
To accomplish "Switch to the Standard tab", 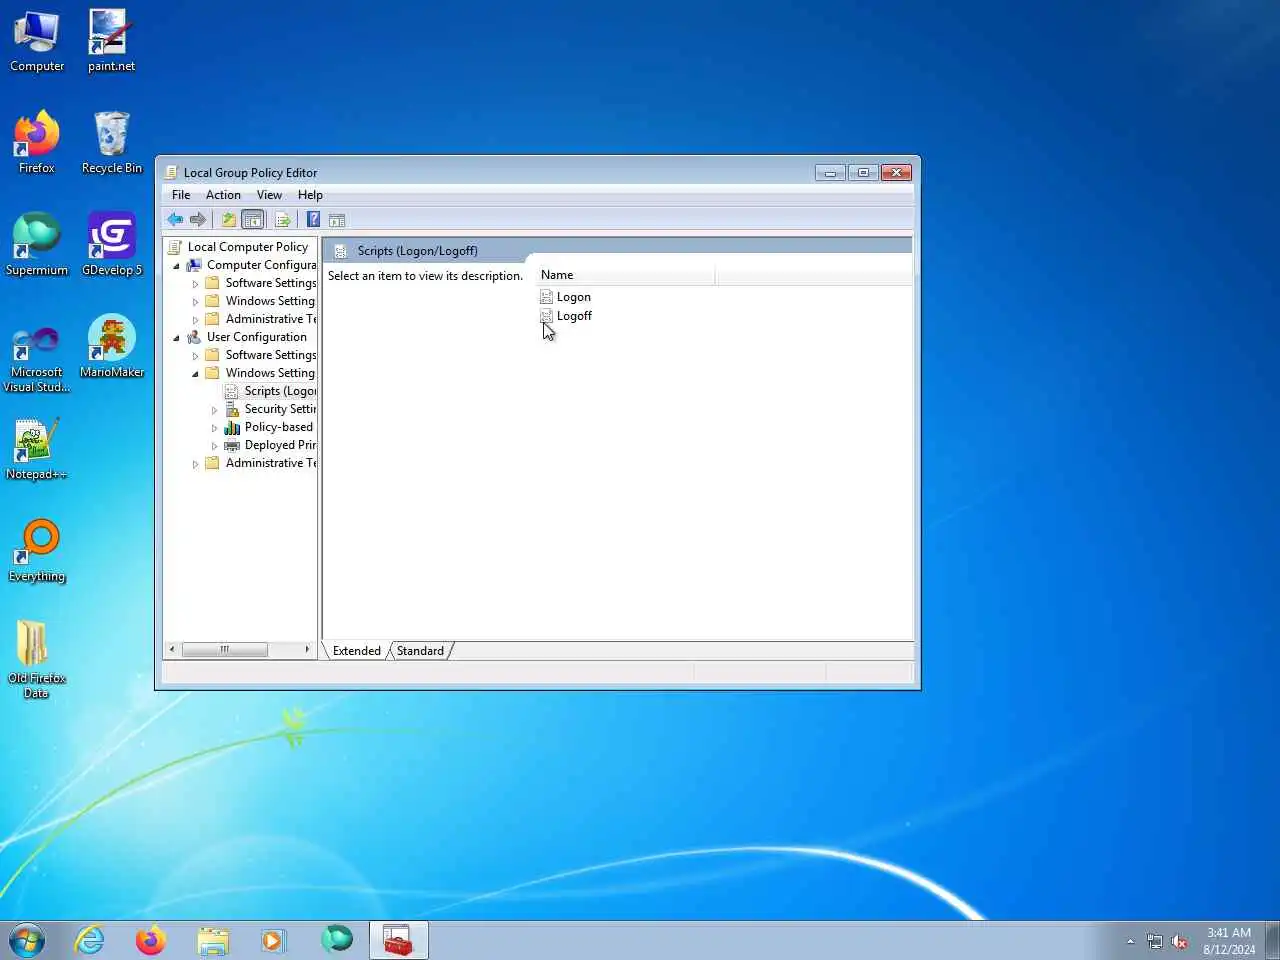I will 420,651.
